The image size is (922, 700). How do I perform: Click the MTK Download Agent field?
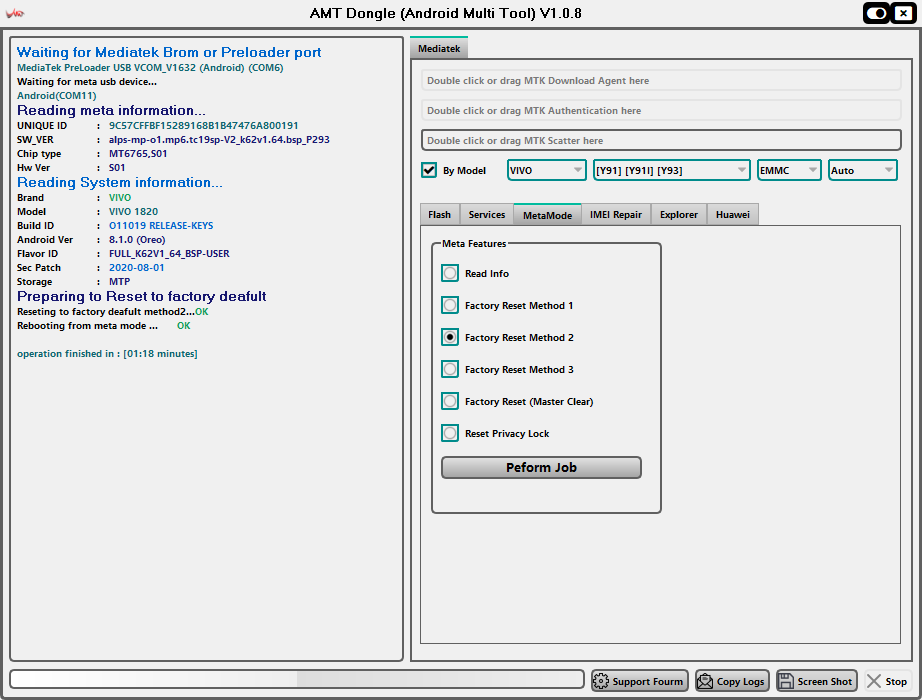pos(661,81)
